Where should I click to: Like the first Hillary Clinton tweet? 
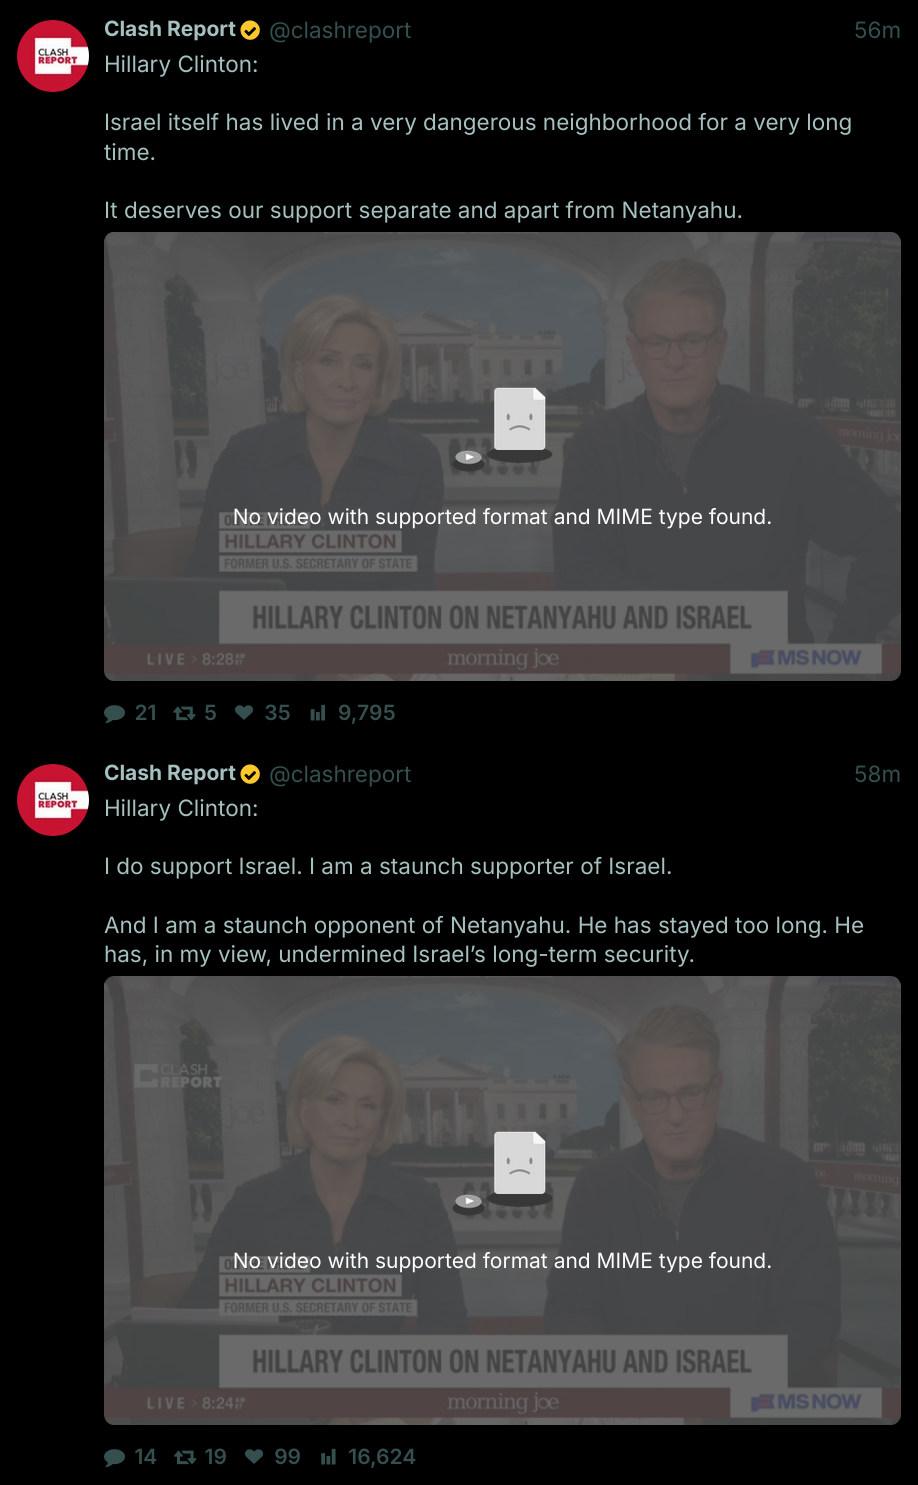(x=244, y=713)
